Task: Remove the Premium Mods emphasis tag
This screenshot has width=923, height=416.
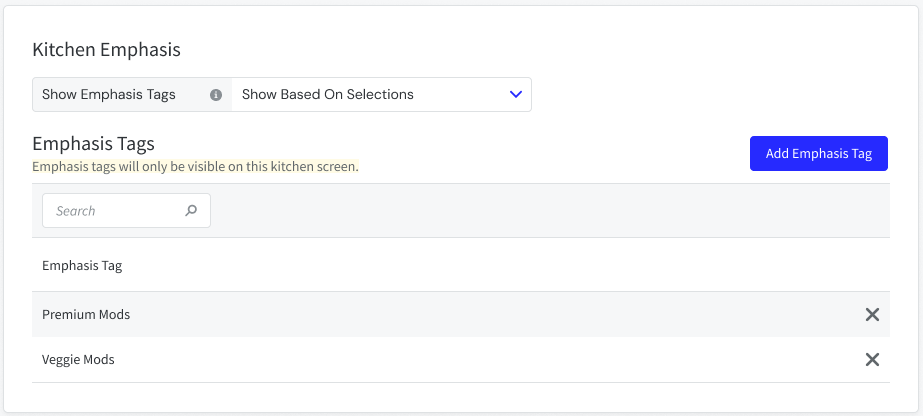Action: (x=872, y=315)
